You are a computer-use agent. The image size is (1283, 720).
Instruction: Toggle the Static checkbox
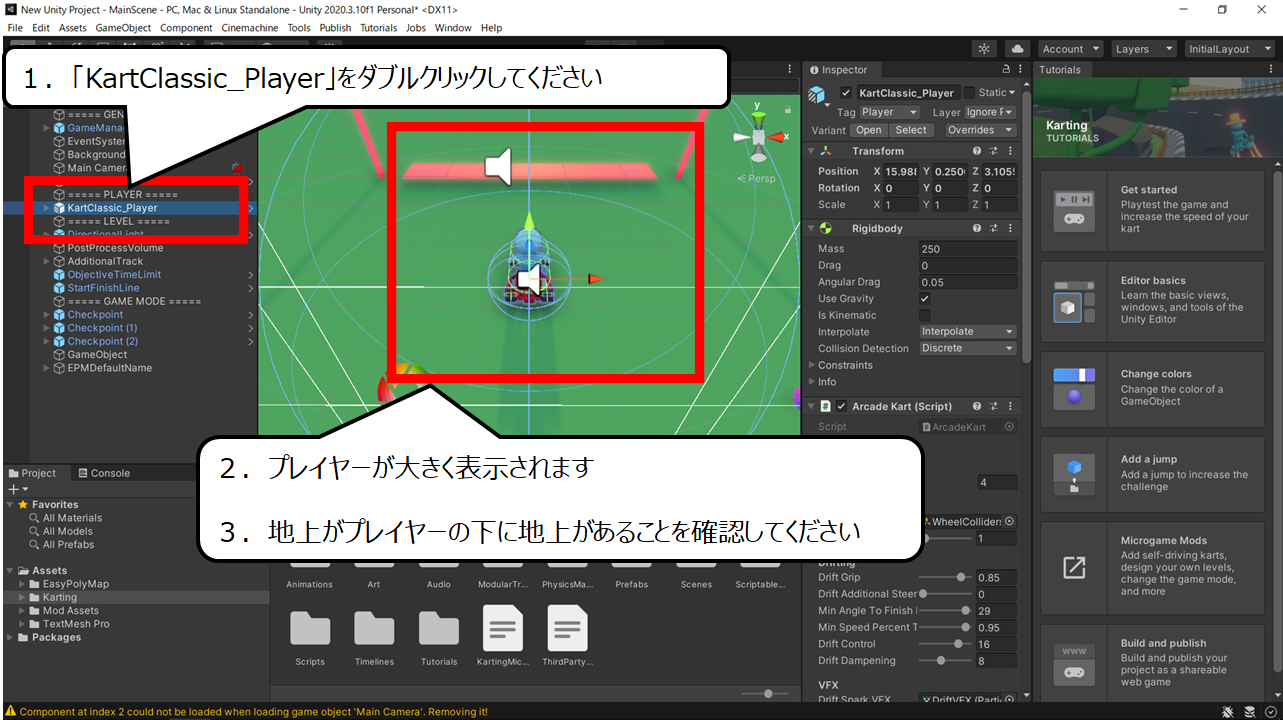click(969, 93)
